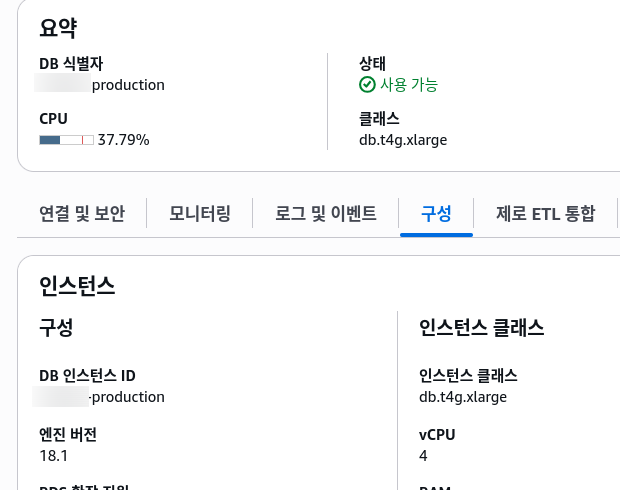Click the 상태 label in summary
This screenshot has width=620, height=490.
[x=372, y=62]
